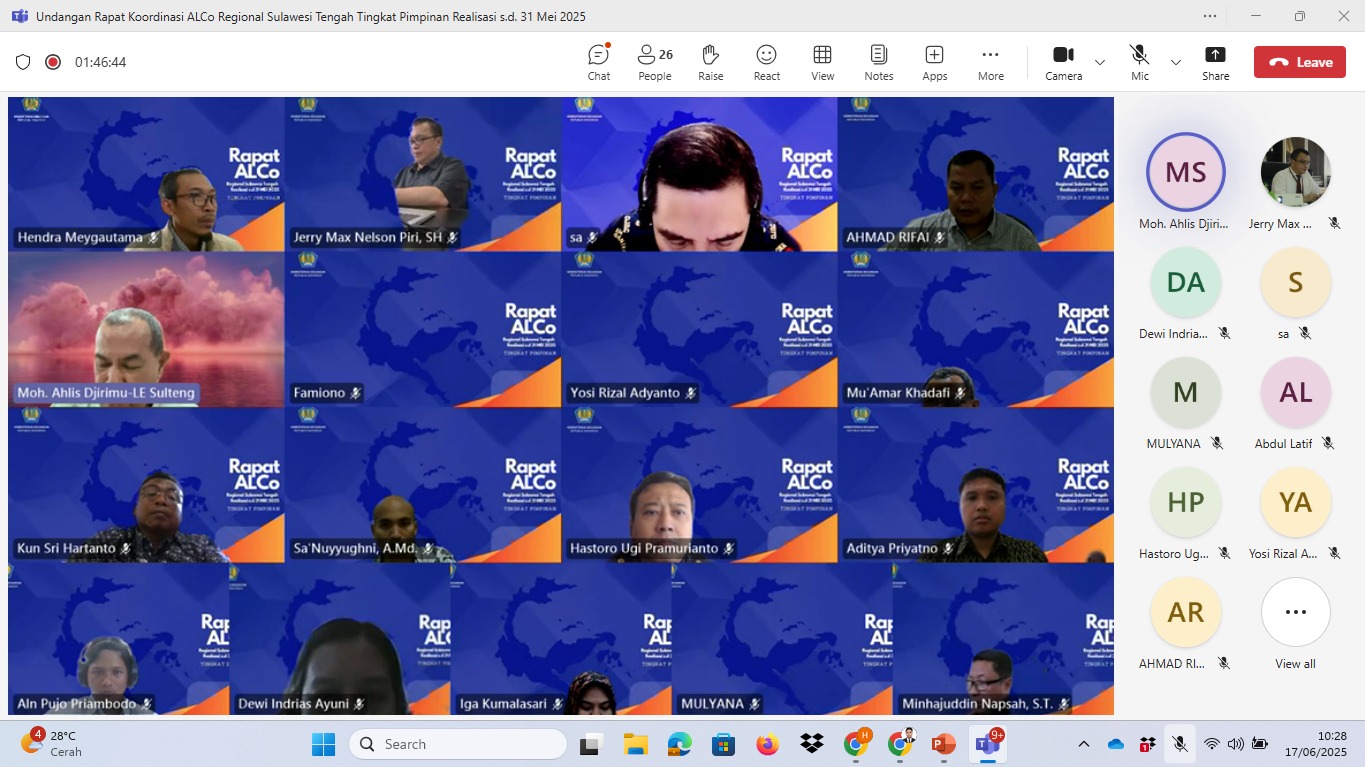Raise your hand in the meeting
Viewport: 1365px width, 767px height.
click(710, 62)
